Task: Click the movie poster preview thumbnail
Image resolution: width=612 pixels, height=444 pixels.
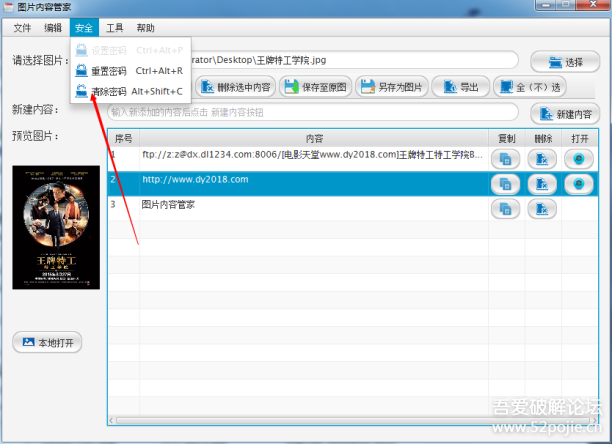Action: pyautogui.click(x=56, y=227)
